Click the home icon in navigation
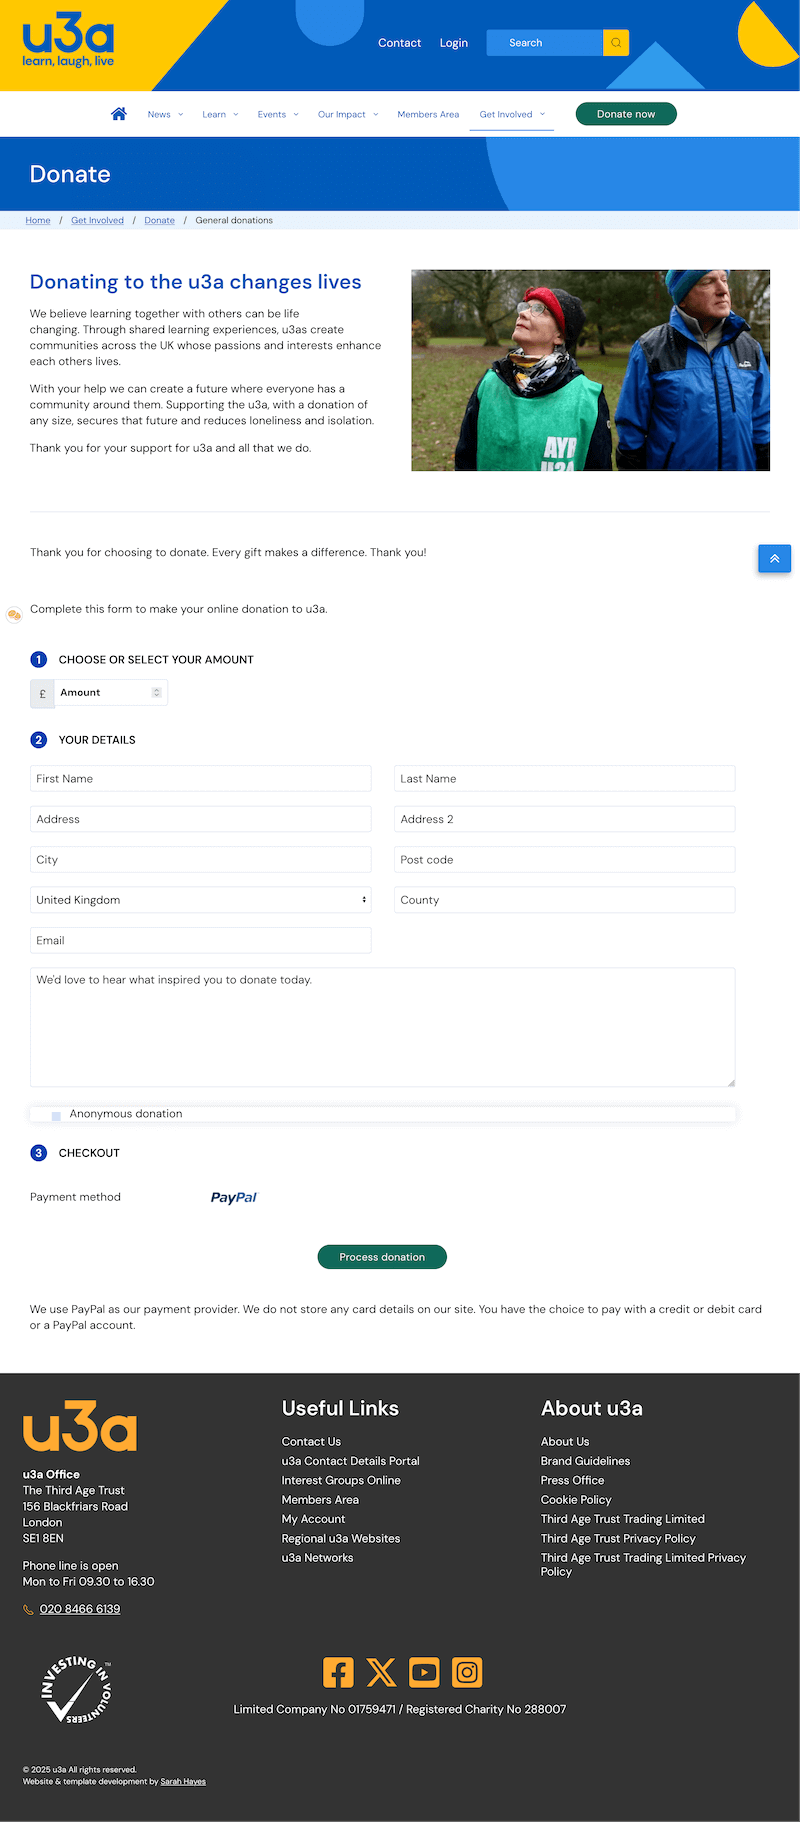This screenshot has width=800, height=1822. click(119, 114)
